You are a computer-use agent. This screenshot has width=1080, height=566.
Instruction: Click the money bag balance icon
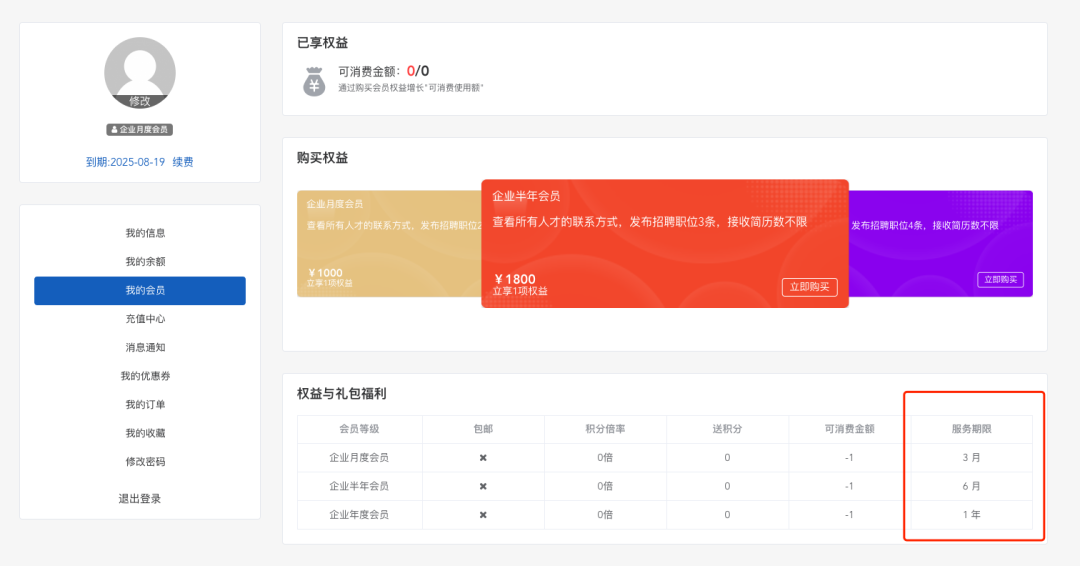click(314, 81)
